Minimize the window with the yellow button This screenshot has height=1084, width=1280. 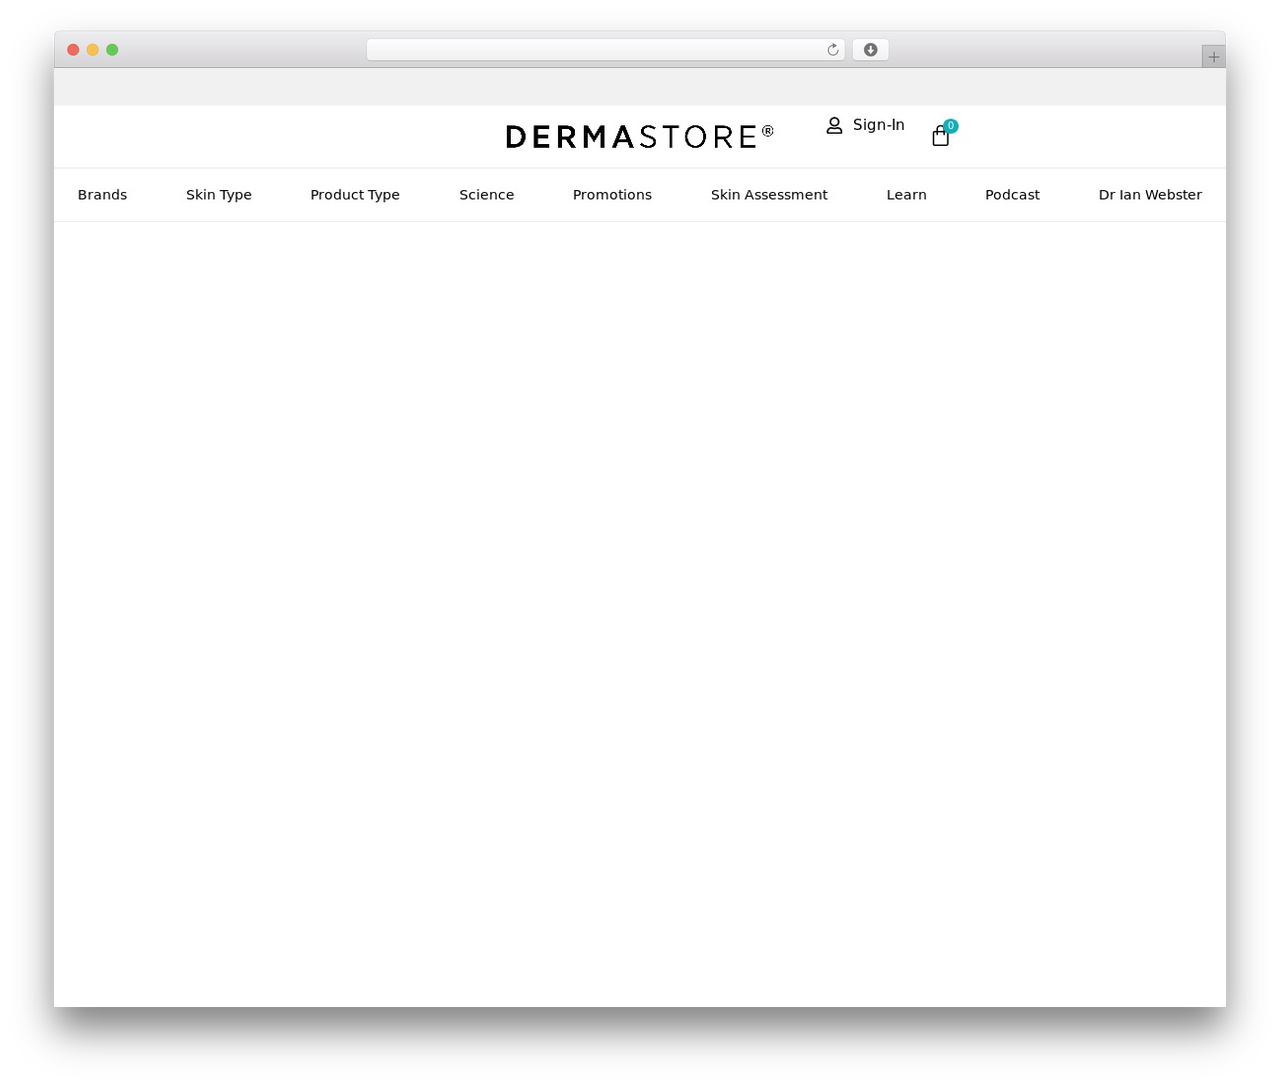coord(93,50)
